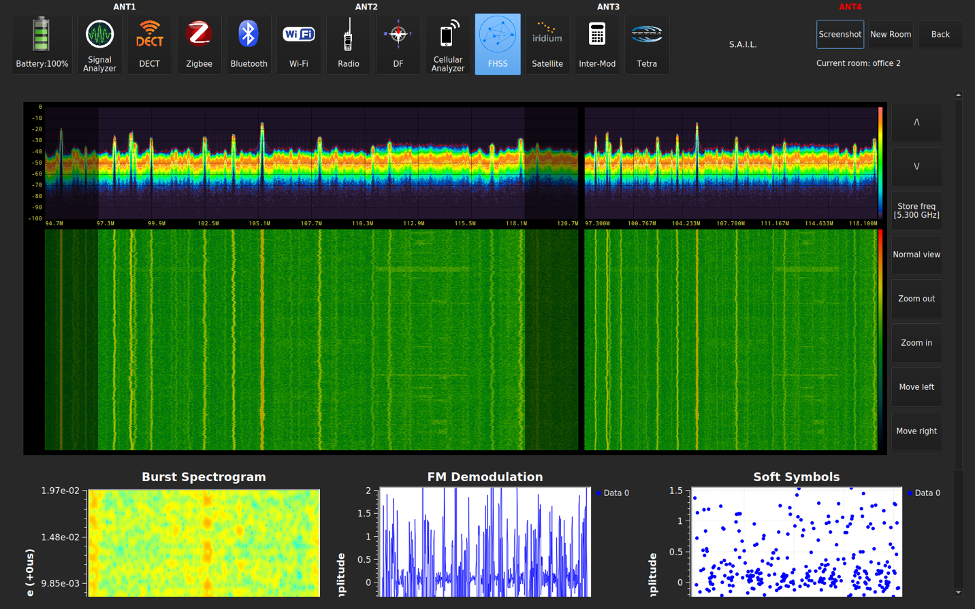Take a screenshot with Screenshot button
977x610 pixels.
click(840, 34)
